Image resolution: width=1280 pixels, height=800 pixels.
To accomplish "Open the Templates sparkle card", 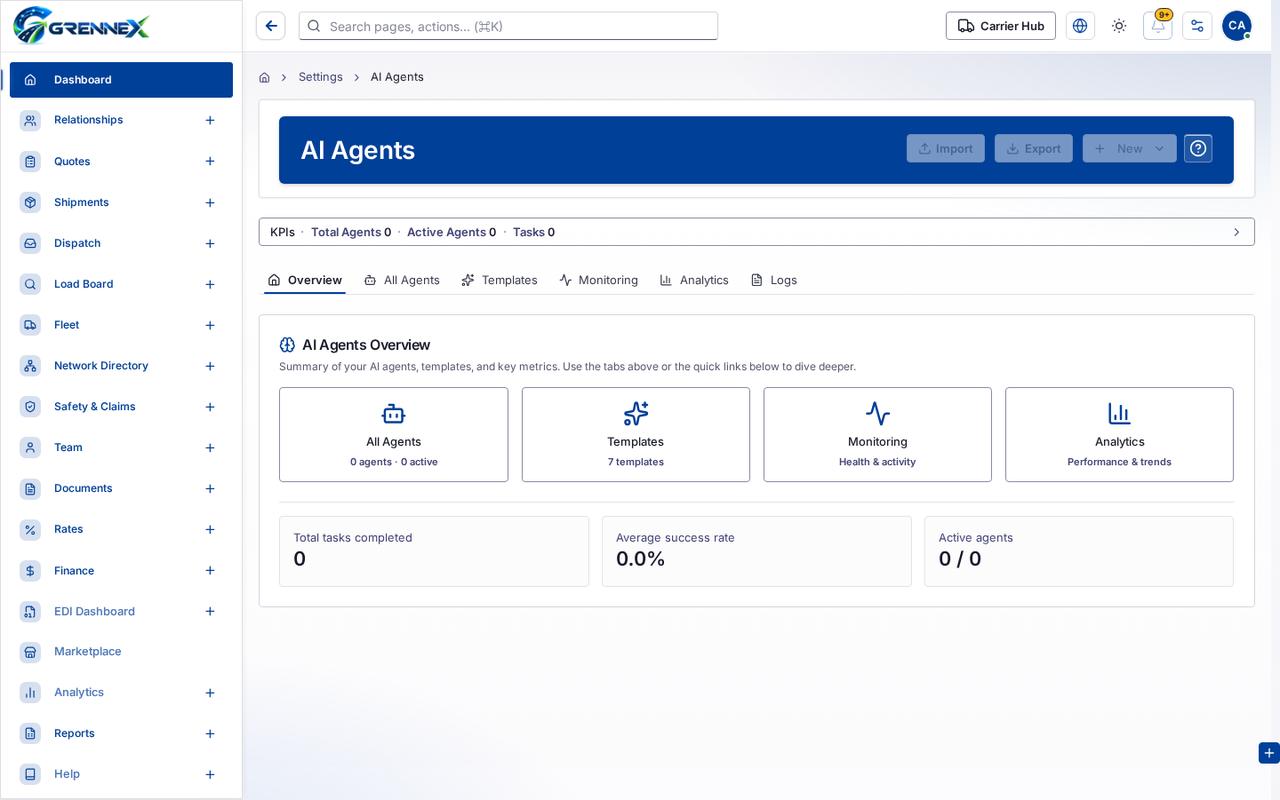I will point(636,435).
